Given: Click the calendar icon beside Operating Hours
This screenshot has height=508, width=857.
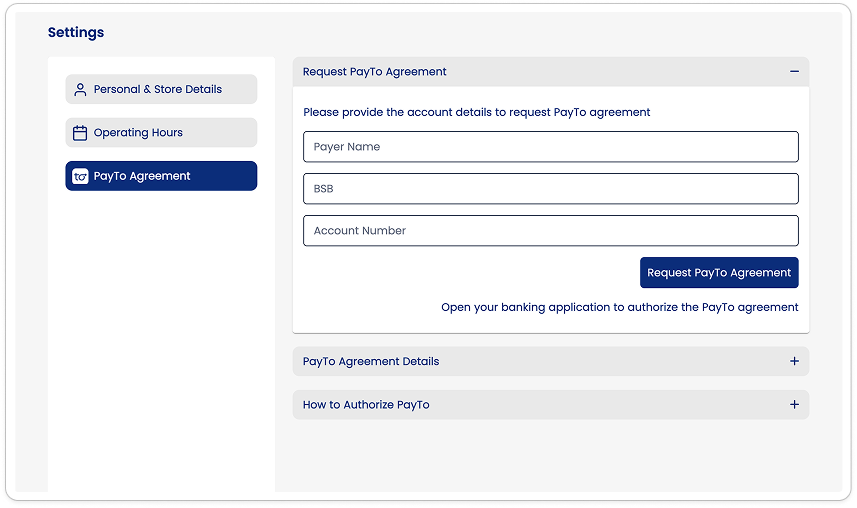Looking at the screenshot, I should [80, 133].
